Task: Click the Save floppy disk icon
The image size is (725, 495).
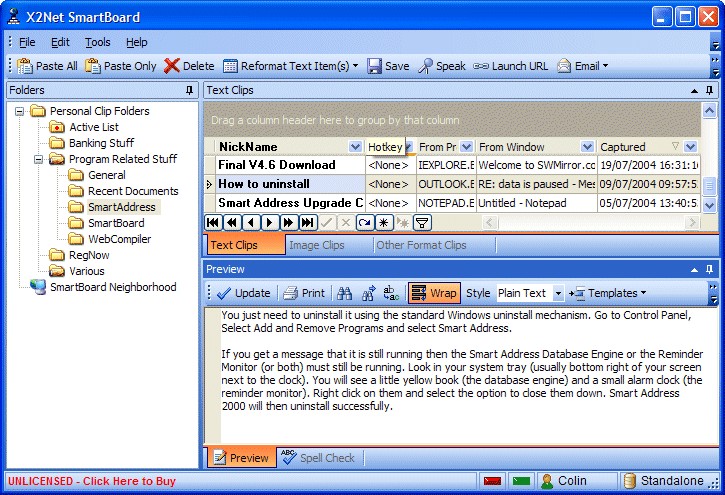Action: pos(375,66)
